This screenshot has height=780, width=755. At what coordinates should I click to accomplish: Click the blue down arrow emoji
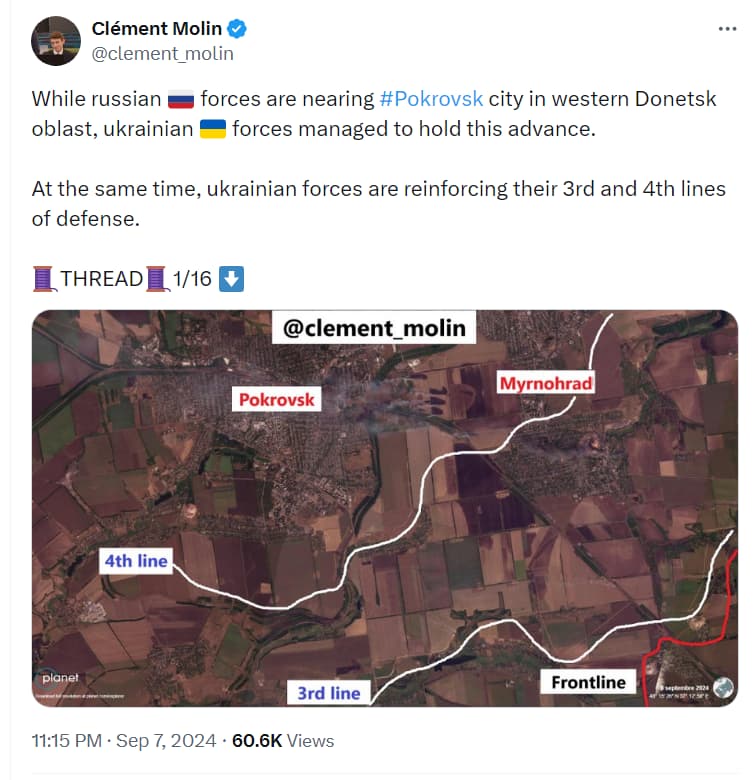[x=231, y=279]
